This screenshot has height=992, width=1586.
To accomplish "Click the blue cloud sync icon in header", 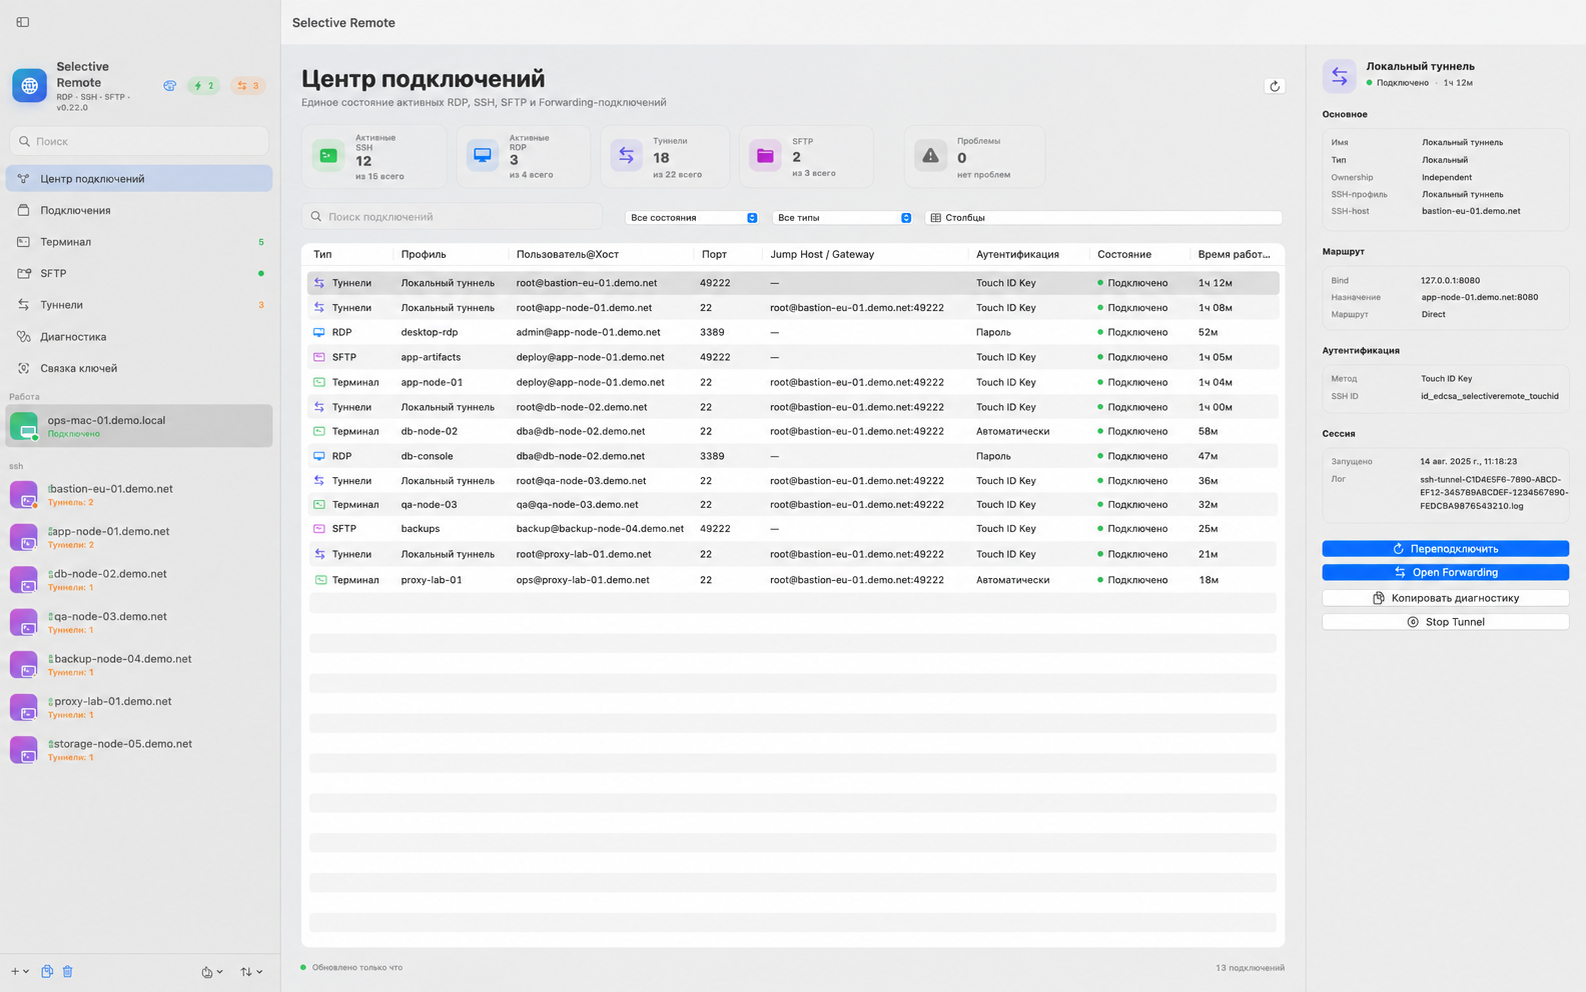I will 170,86.
